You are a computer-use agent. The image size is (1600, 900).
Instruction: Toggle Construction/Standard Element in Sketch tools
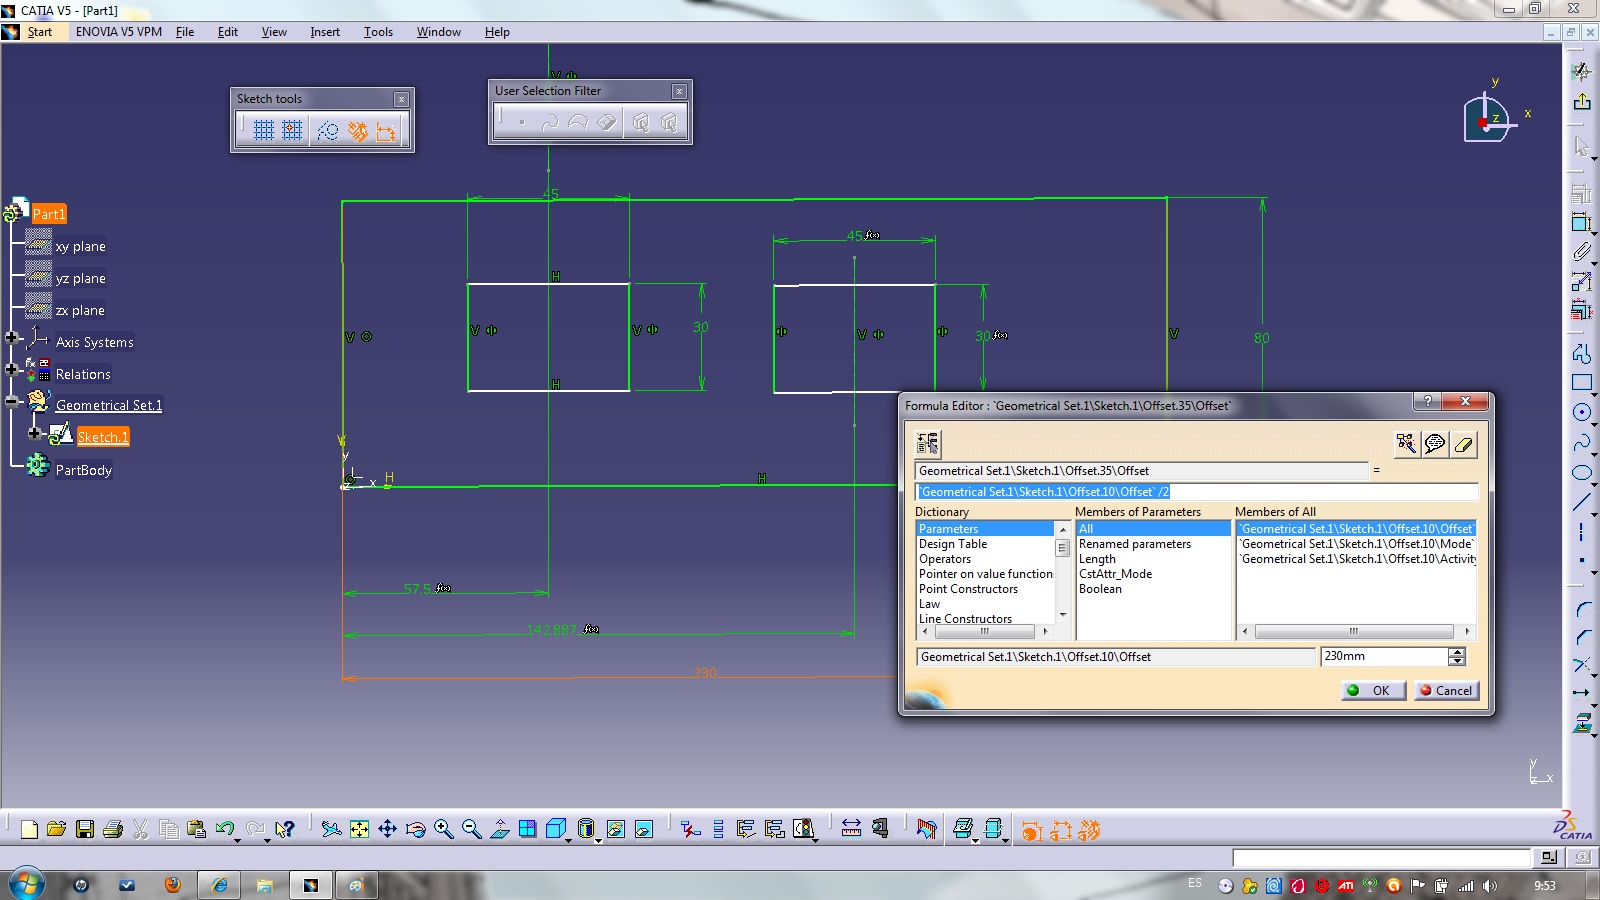pyautogui.click(x=327, y=130)
